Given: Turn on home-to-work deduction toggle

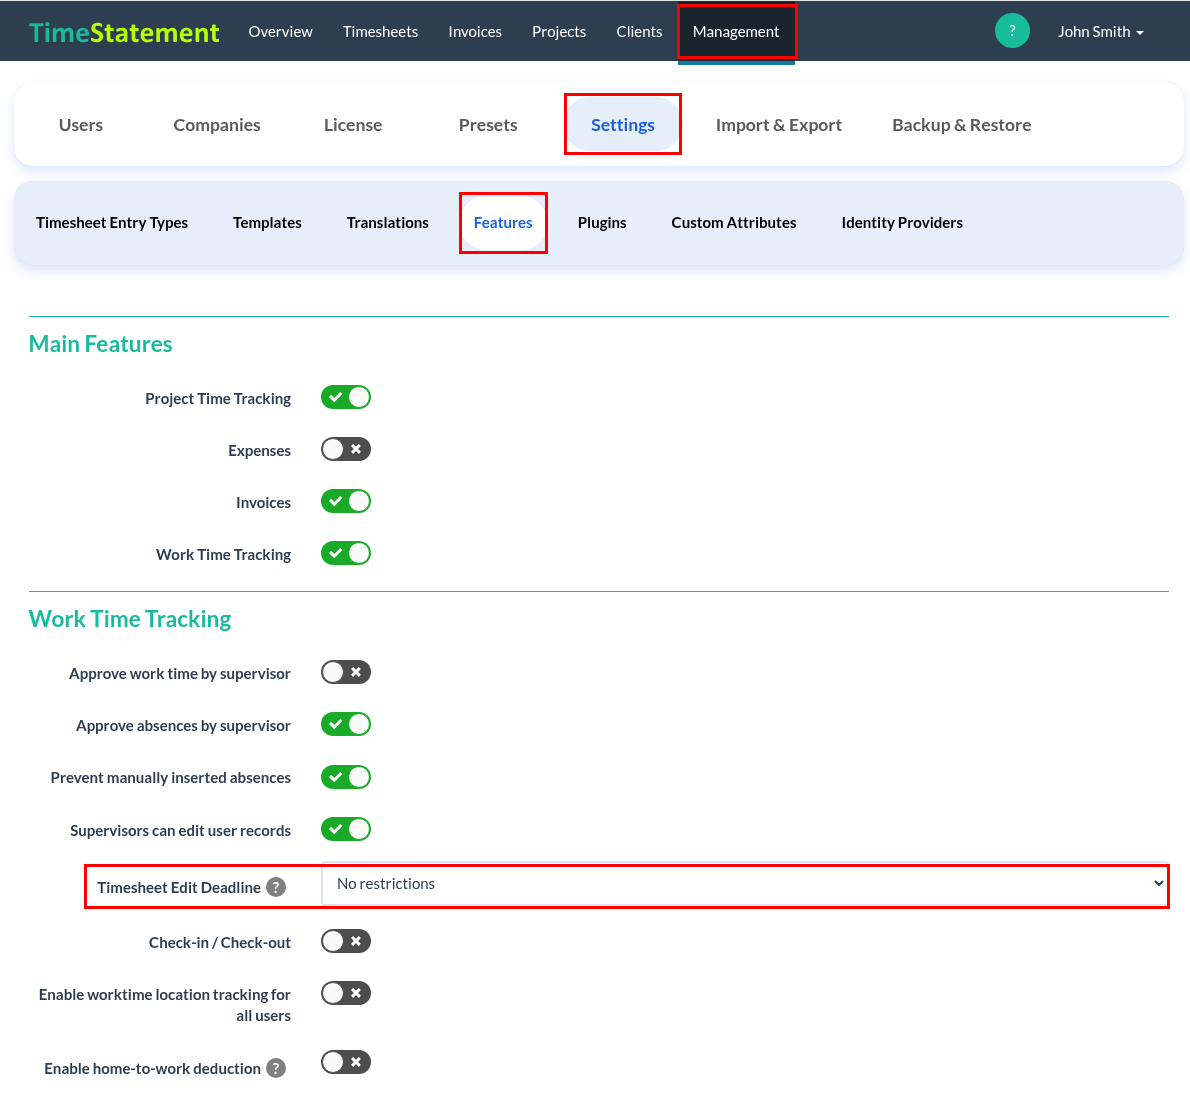Looking at the screenshot, I should point(345,1062).
